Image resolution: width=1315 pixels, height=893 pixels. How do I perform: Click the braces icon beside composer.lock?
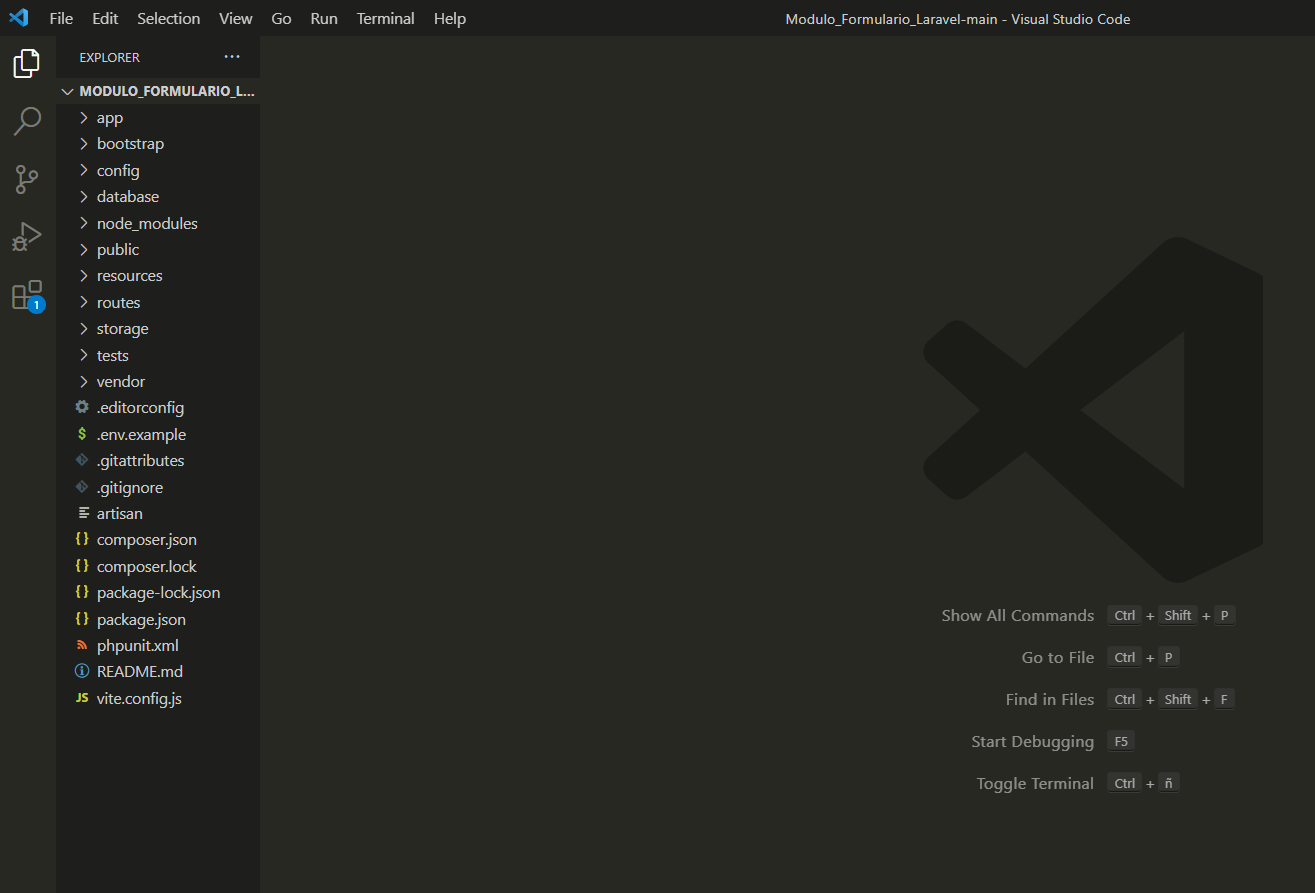tap(82, 566)
